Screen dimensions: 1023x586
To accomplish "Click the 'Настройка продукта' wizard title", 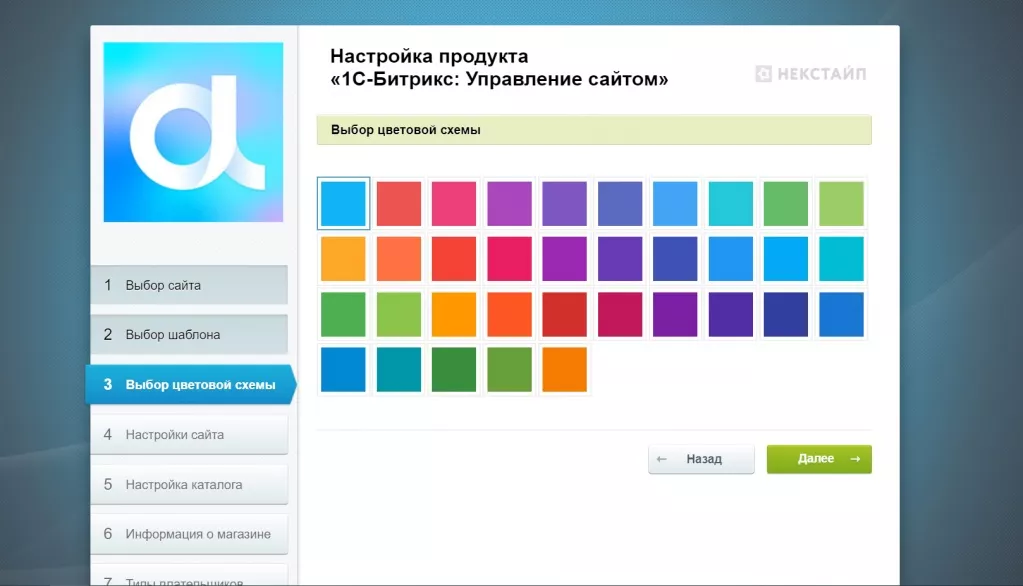I will [x=499, y=67].
